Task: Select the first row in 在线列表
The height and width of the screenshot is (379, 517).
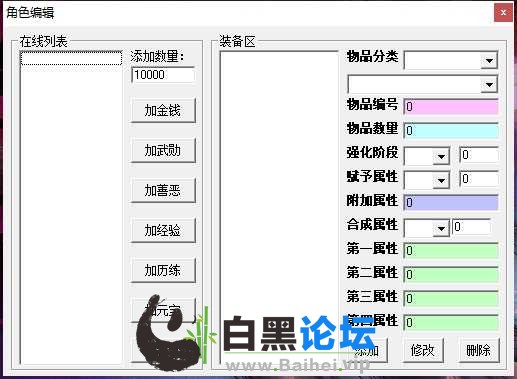Action: pos(71,58)
